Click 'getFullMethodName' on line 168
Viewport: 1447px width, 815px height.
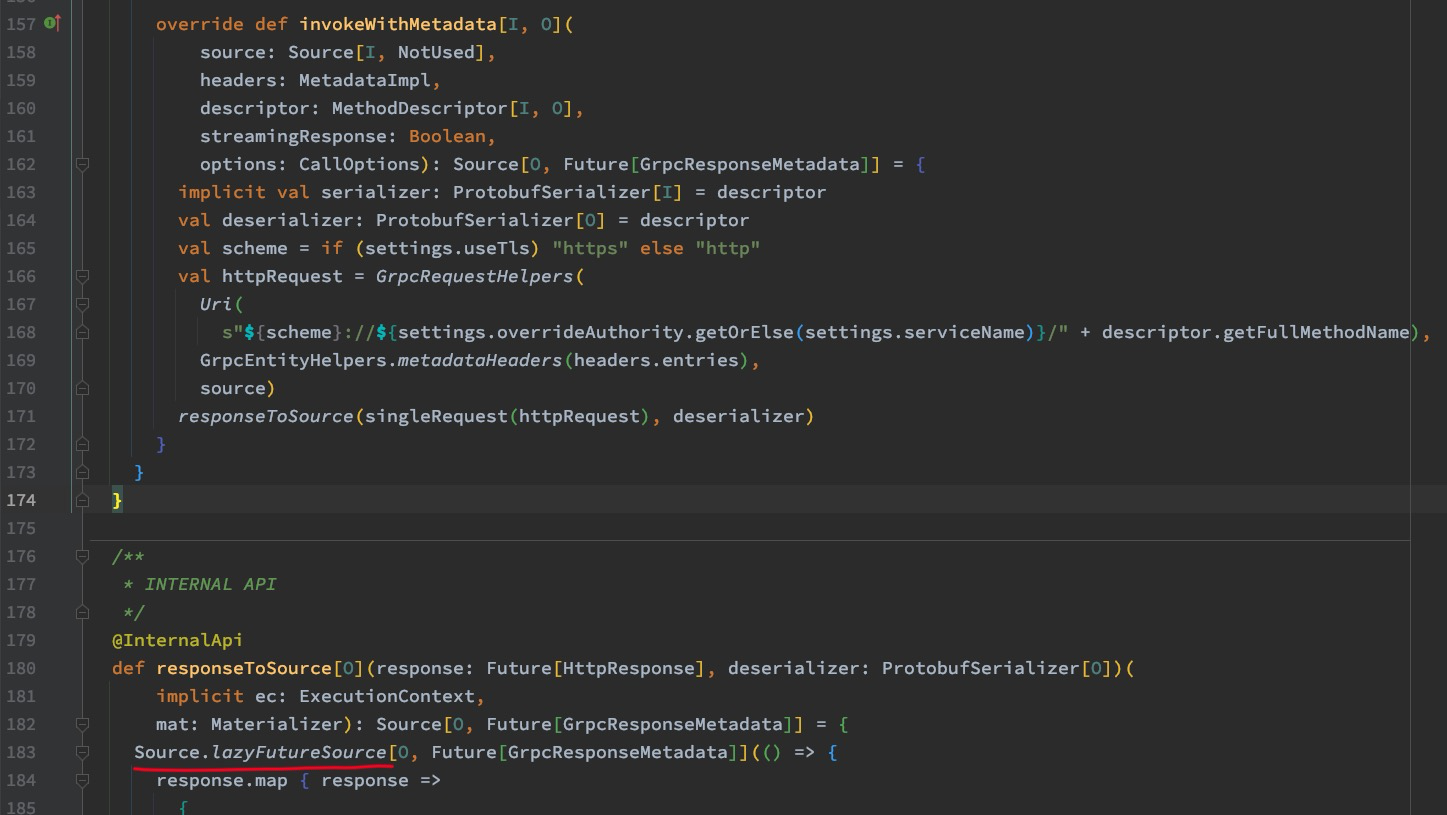[1316, 332]
